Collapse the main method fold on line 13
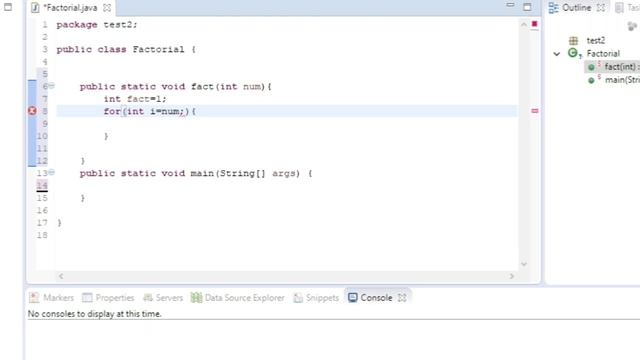This screenshot has width=640, height=360. [x=52, y=173]
